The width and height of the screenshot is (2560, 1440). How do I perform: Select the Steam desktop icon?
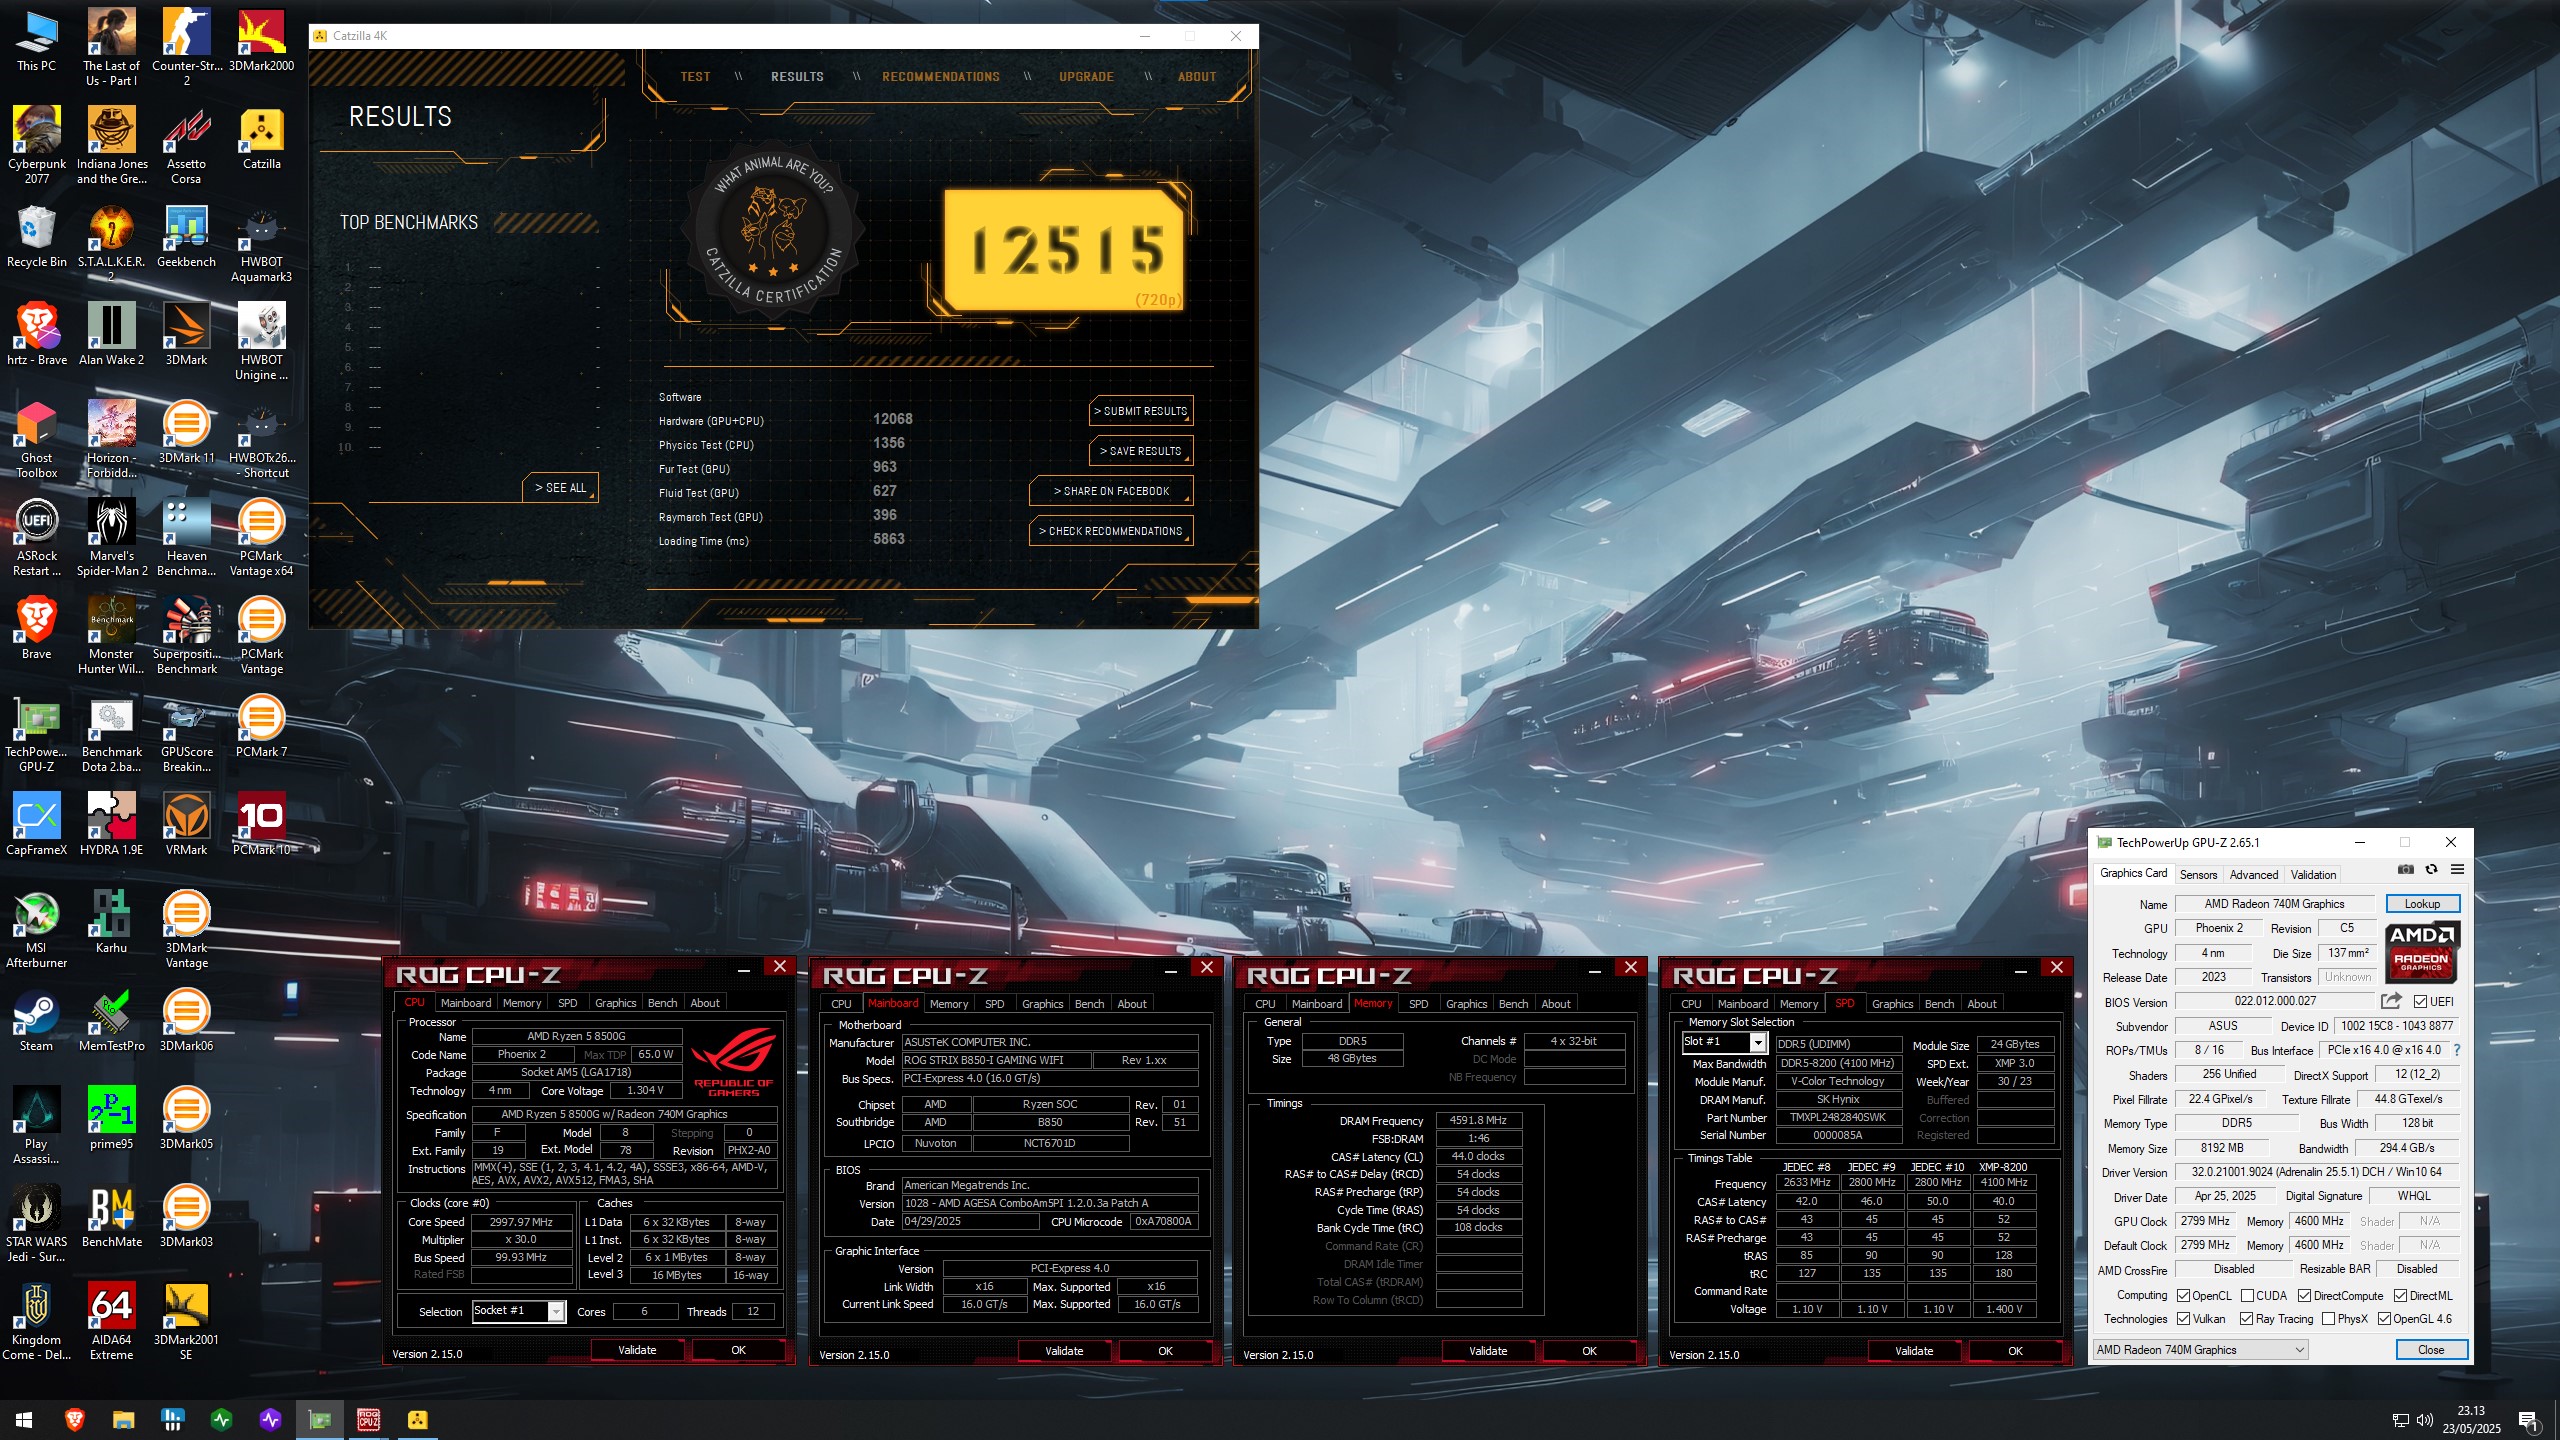tap(37, 1022)
